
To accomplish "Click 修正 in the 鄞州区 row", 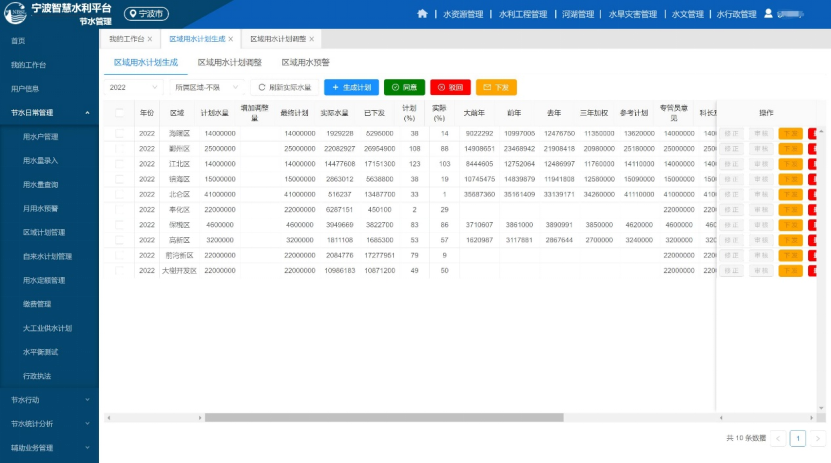I will (731, 149).
